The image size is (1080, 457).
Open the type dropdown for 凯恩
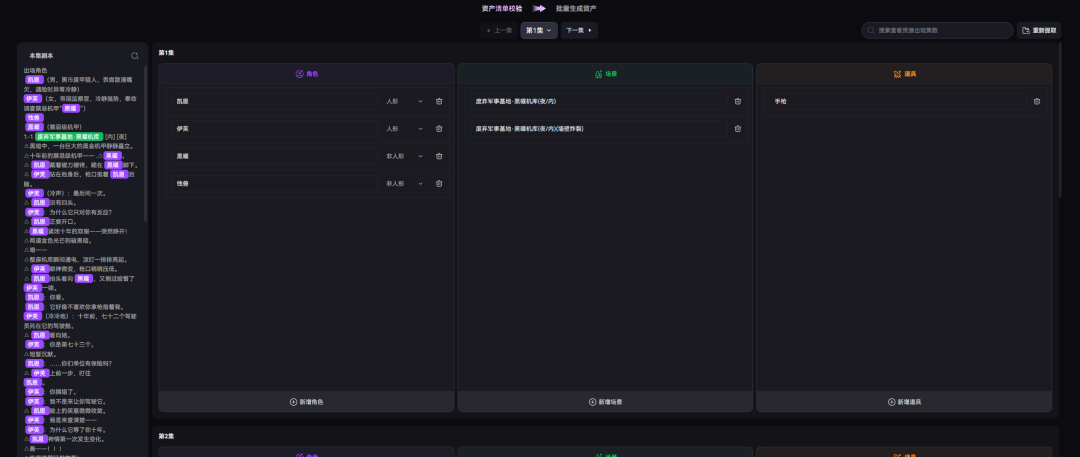[x=404, y=101]
